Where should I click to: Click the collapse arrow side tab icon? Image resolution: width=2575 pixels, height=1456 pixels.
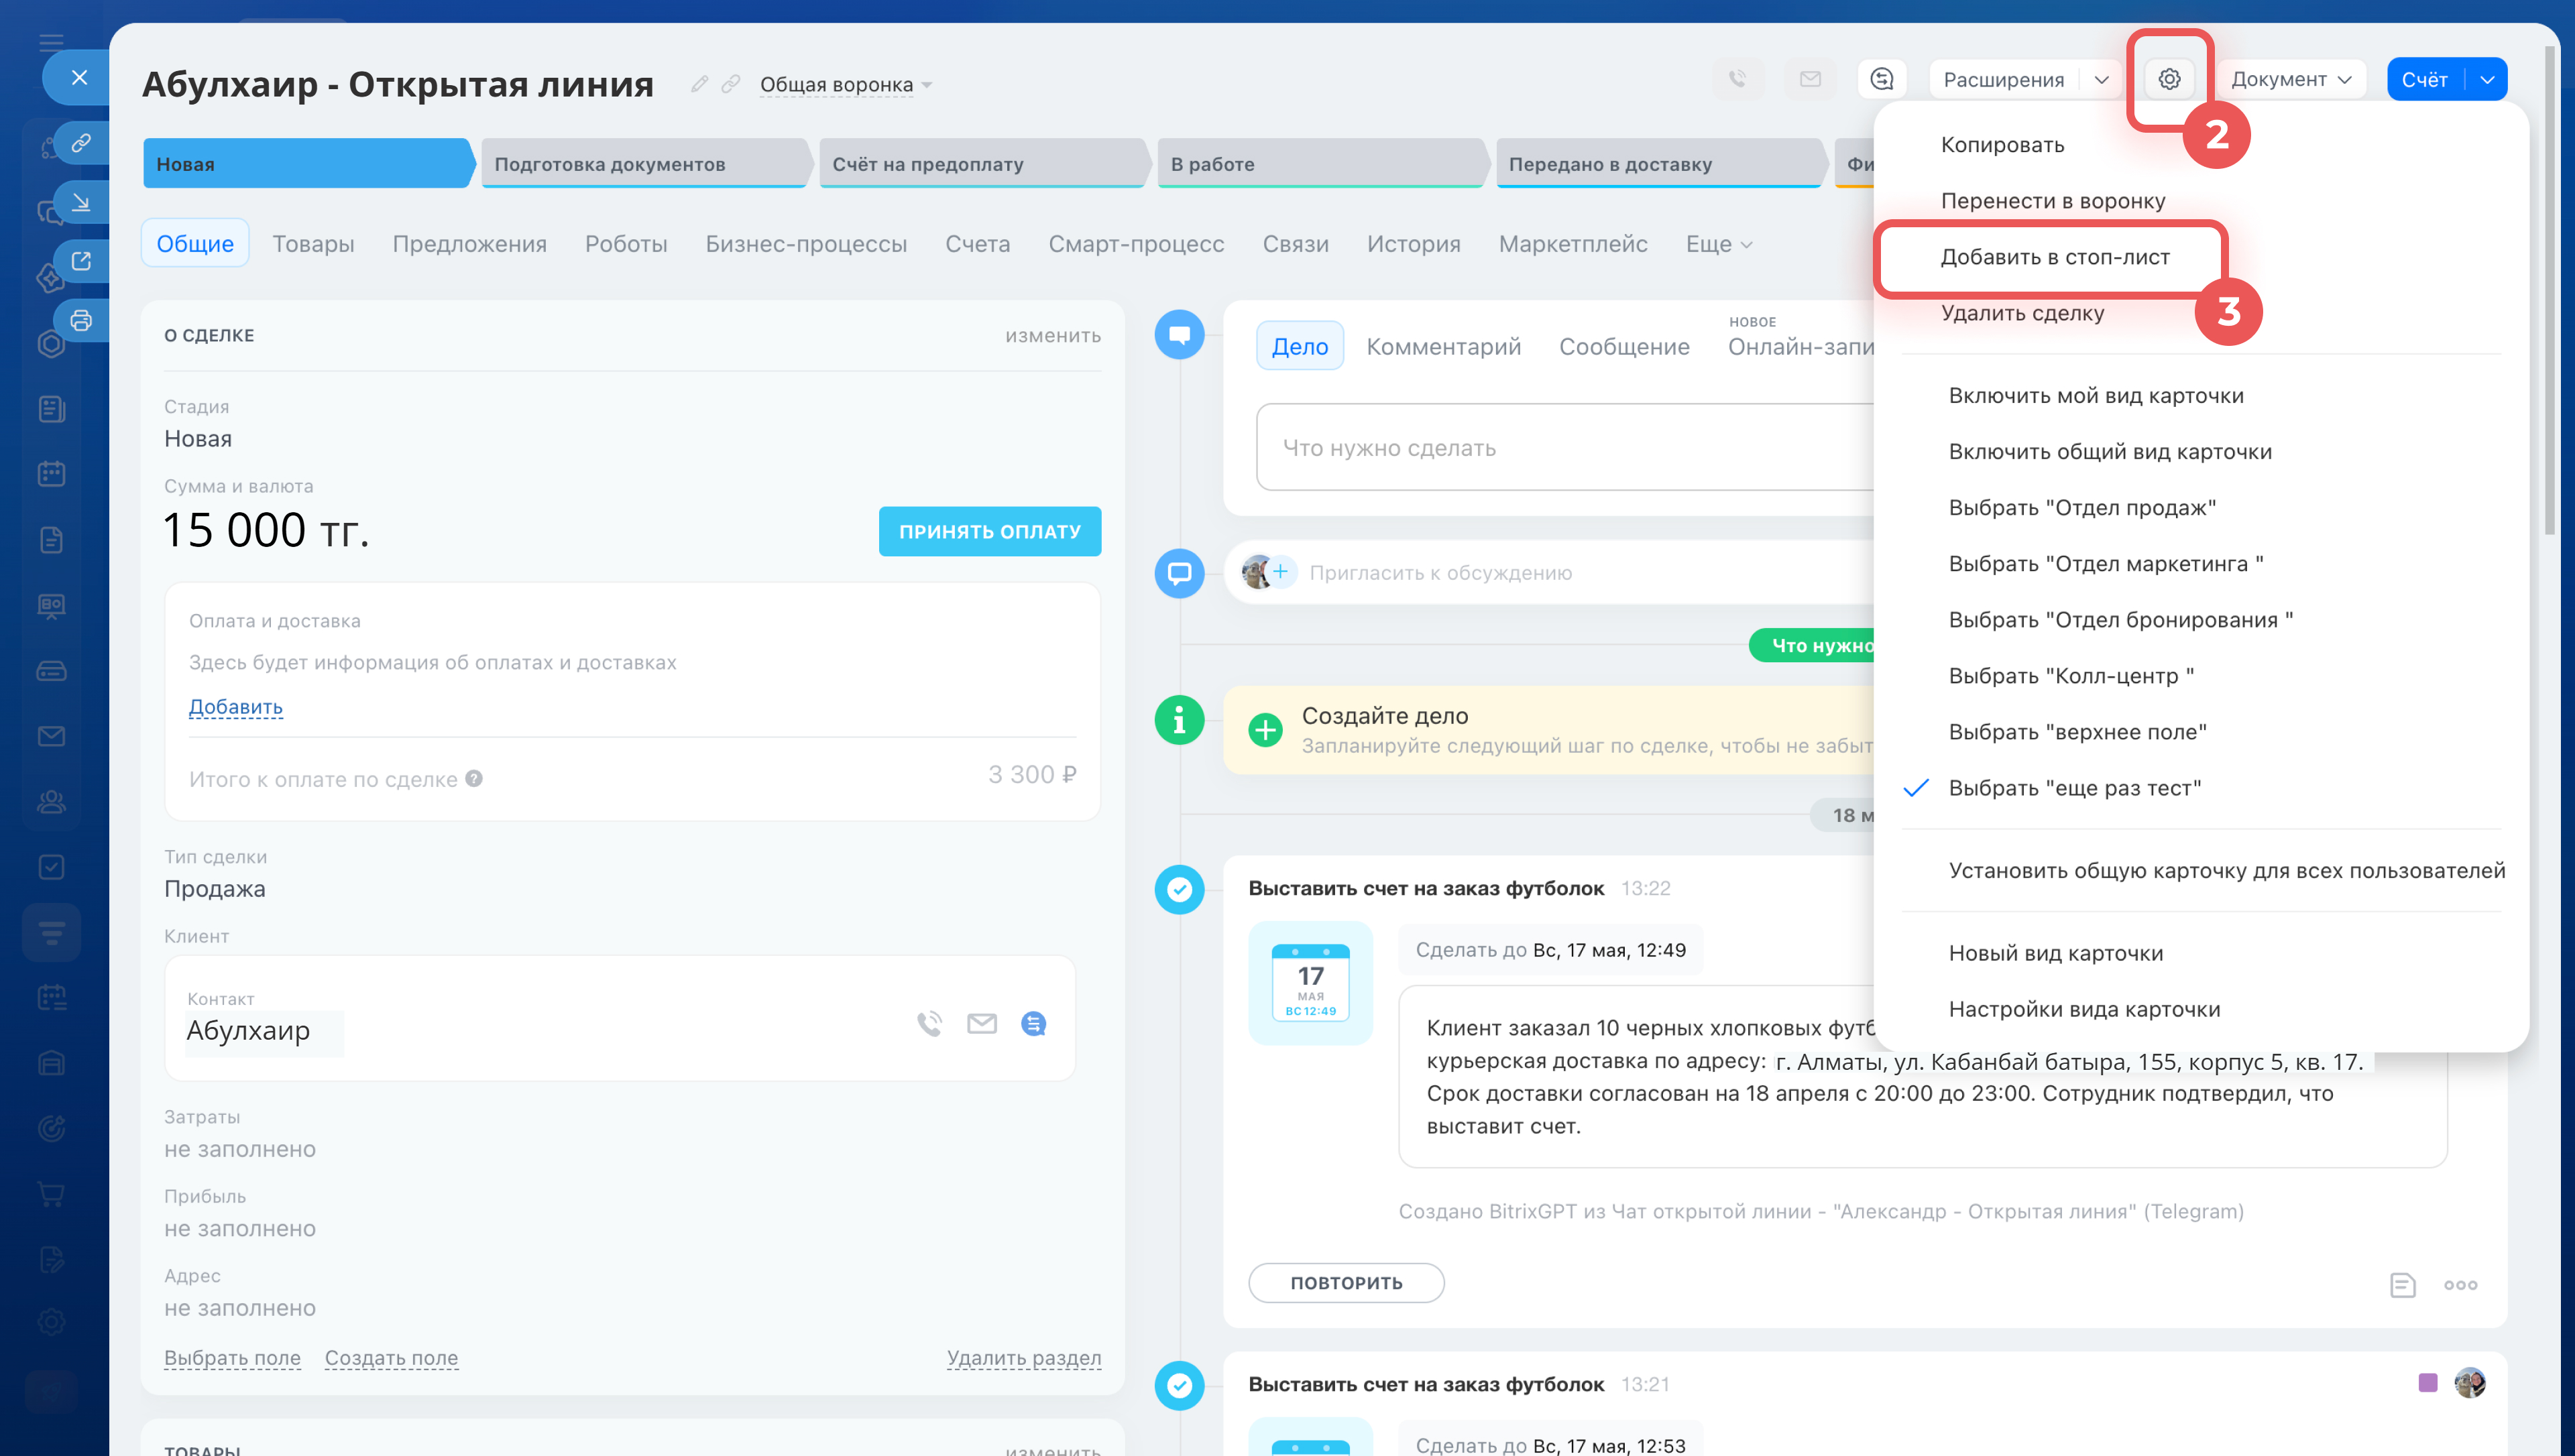coord(81,202)
